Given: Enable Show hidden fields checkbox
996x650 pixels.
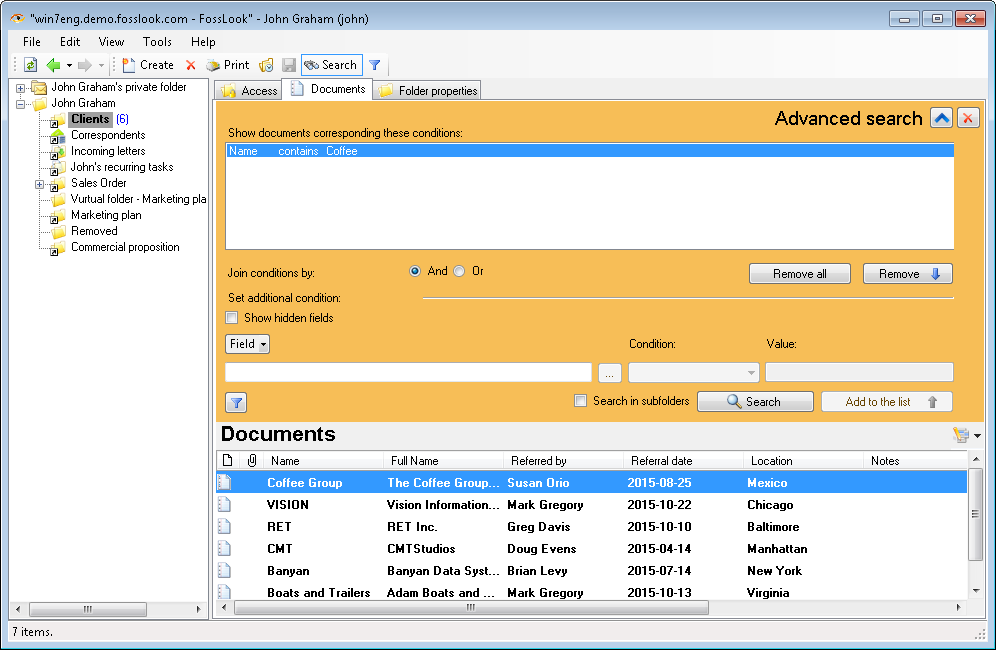Looking at the screenshot, I should pos(232,318).
